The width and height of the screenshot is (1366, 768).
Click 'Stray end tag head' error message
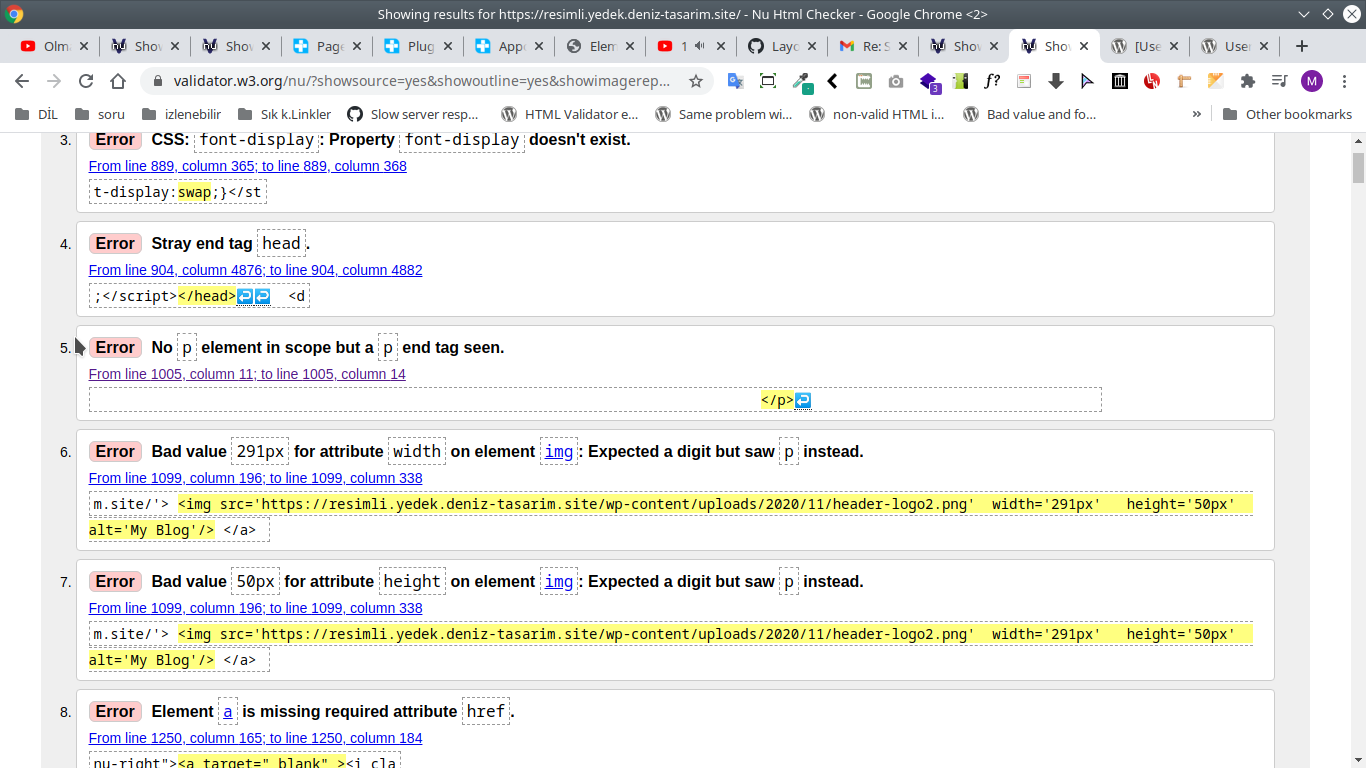click(231, 243)
